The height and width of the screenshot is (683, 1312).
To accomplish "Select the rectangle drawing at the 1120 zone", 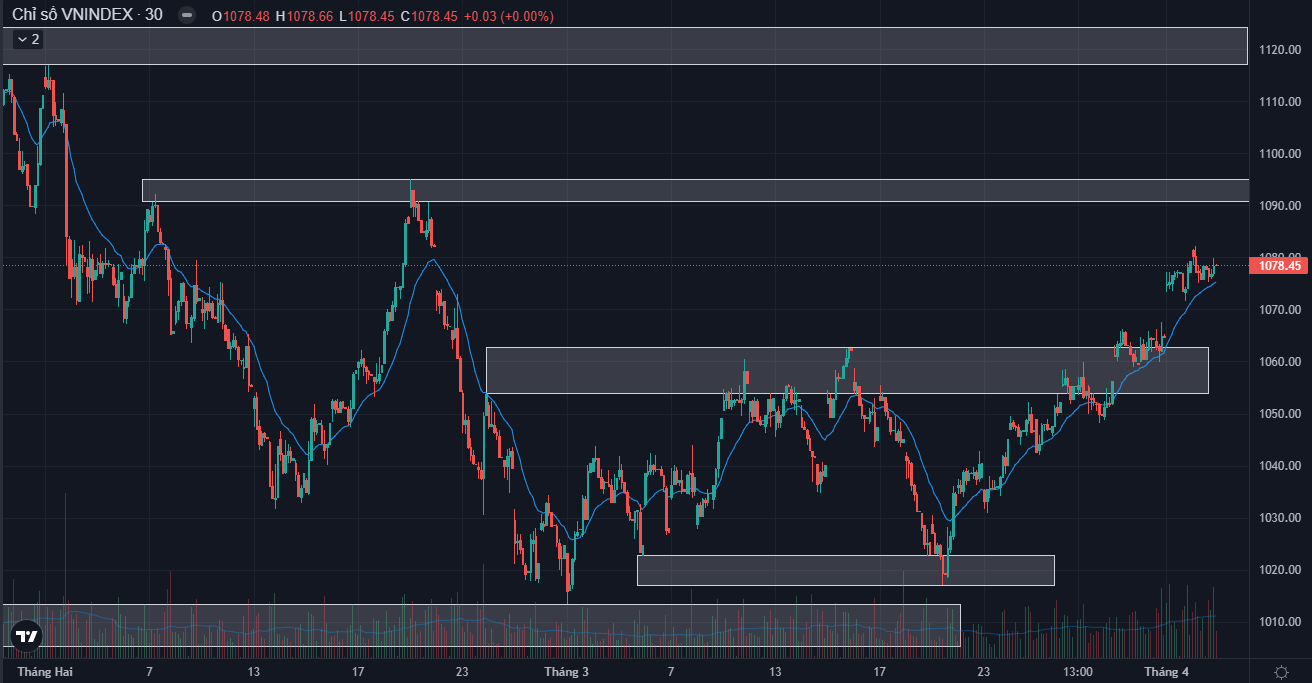I will 625,46.
